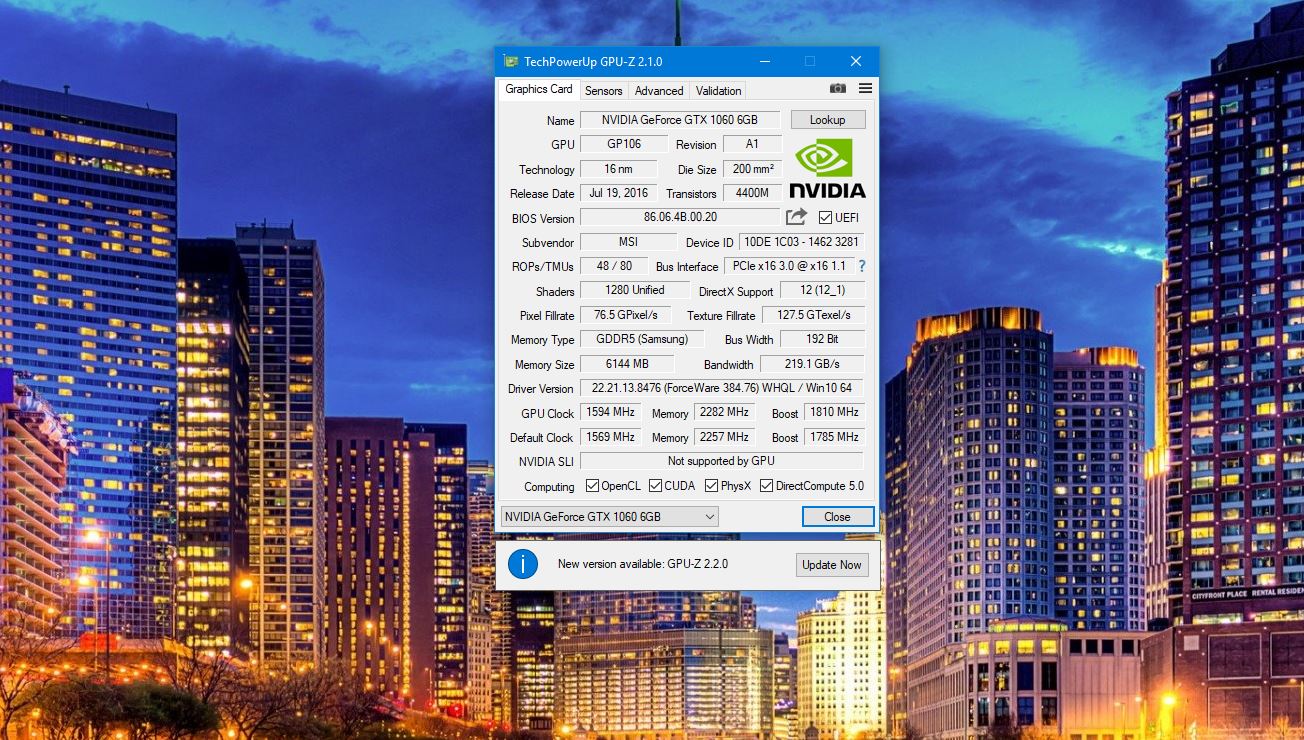The height and width of the screenshot is (740, 1304).
Task: Click the Shaders field 1280 Unified
Action: click(635, 290)
